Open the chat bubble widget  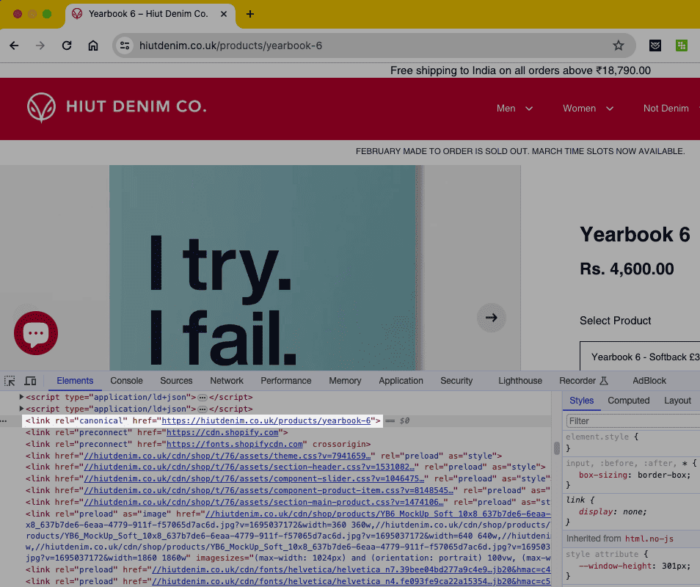coord(36,333)
